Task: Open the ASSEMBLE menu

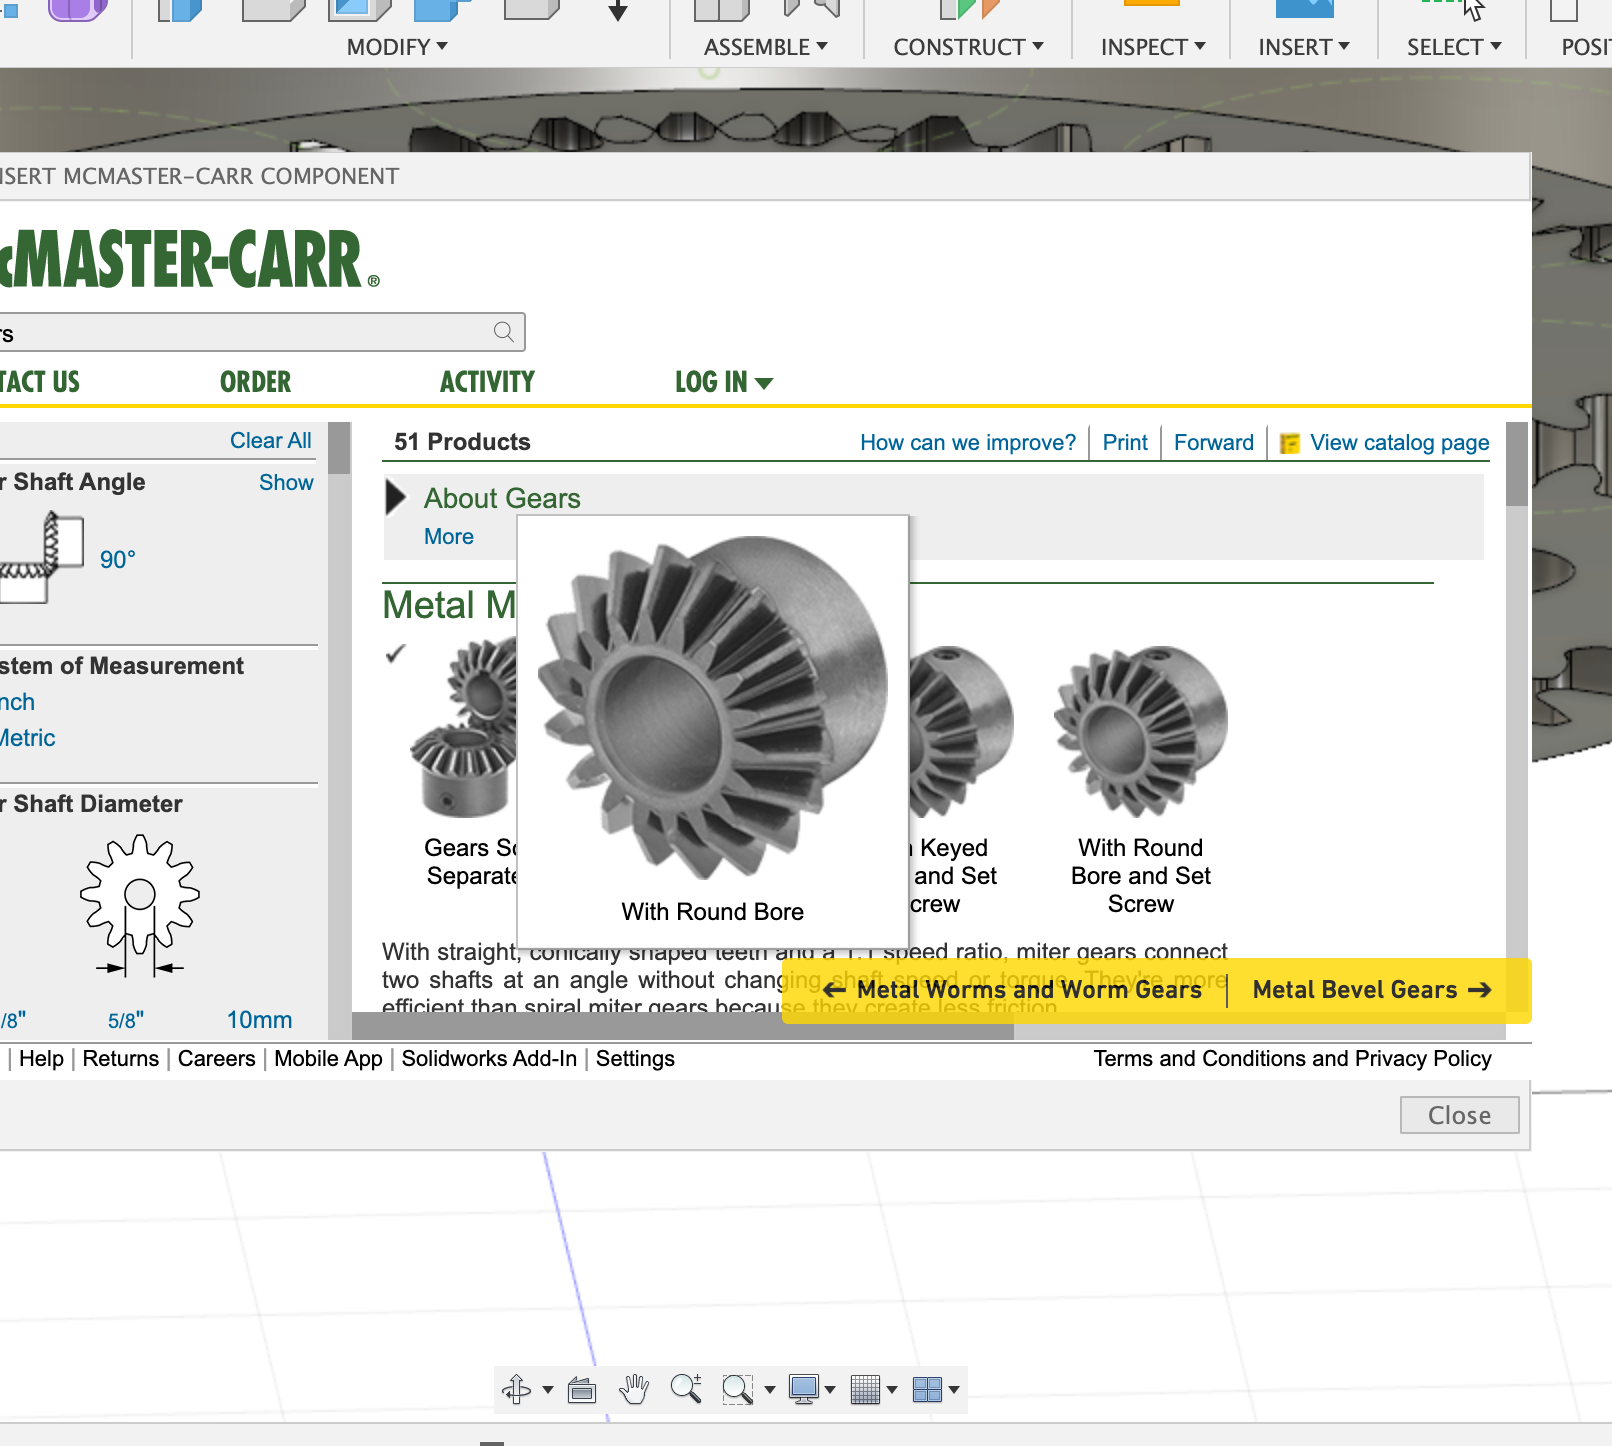Action: pyautogui.click(x=765, y=47)
